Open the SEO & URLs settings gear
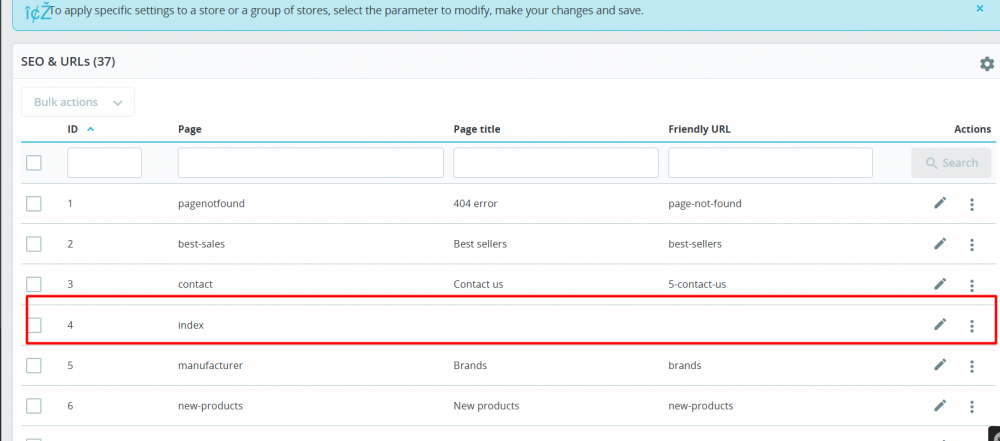 [987, 64]
